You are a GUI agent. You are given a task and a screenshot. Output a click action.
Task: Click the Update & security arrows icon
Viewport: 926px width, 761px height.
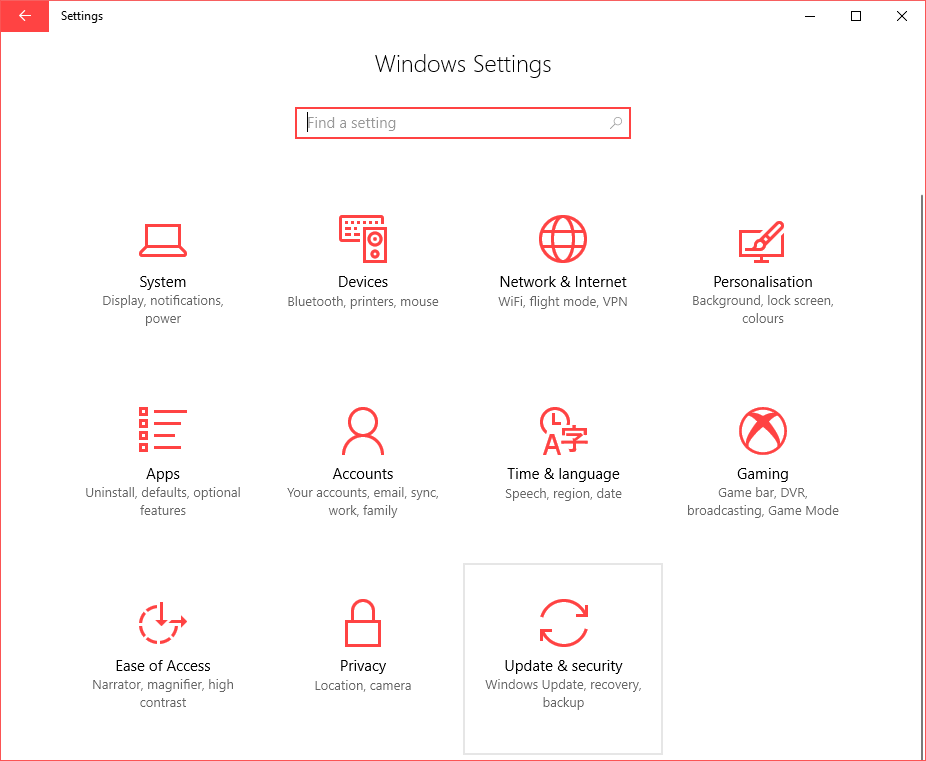563,623
